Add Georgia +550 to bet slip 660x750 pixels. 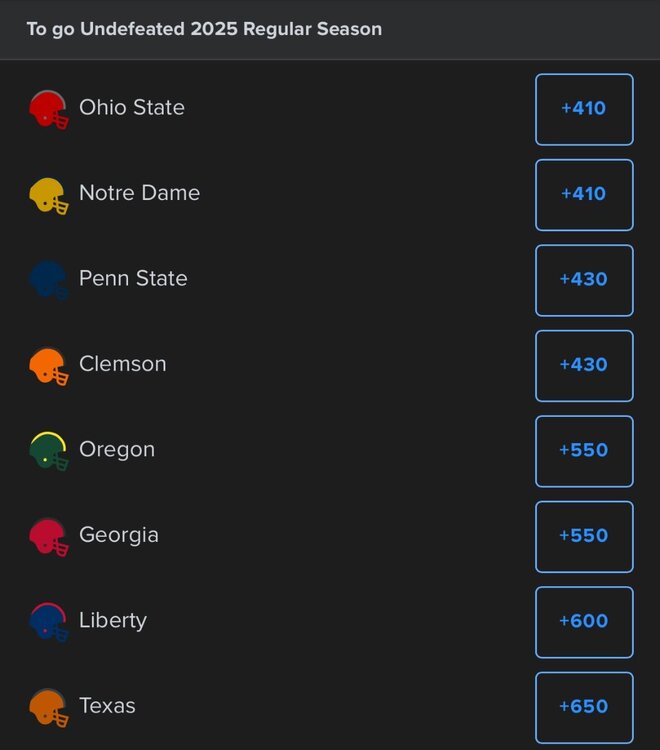pos(584,536)
